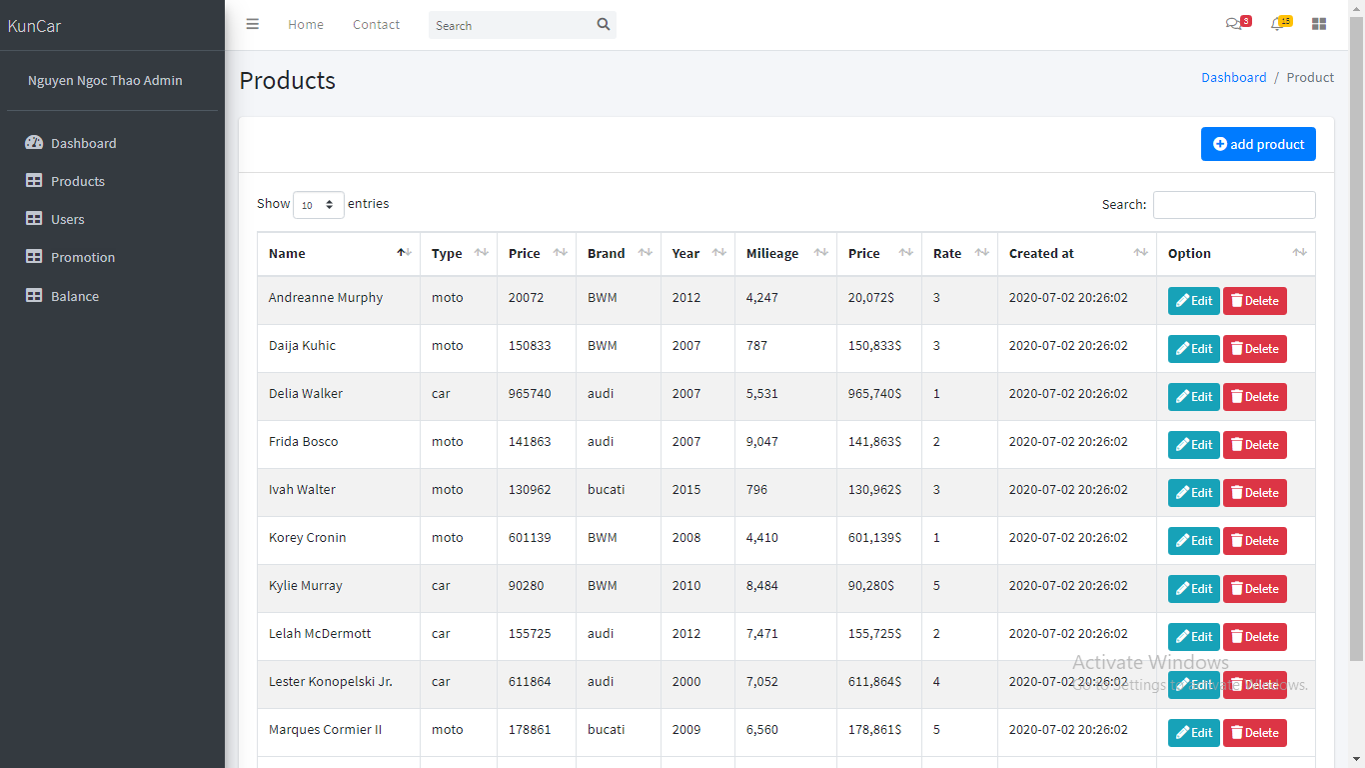Open the notifications bell icon
The width and height of the screenshot is (1365, 768).
click(1276, 24)
